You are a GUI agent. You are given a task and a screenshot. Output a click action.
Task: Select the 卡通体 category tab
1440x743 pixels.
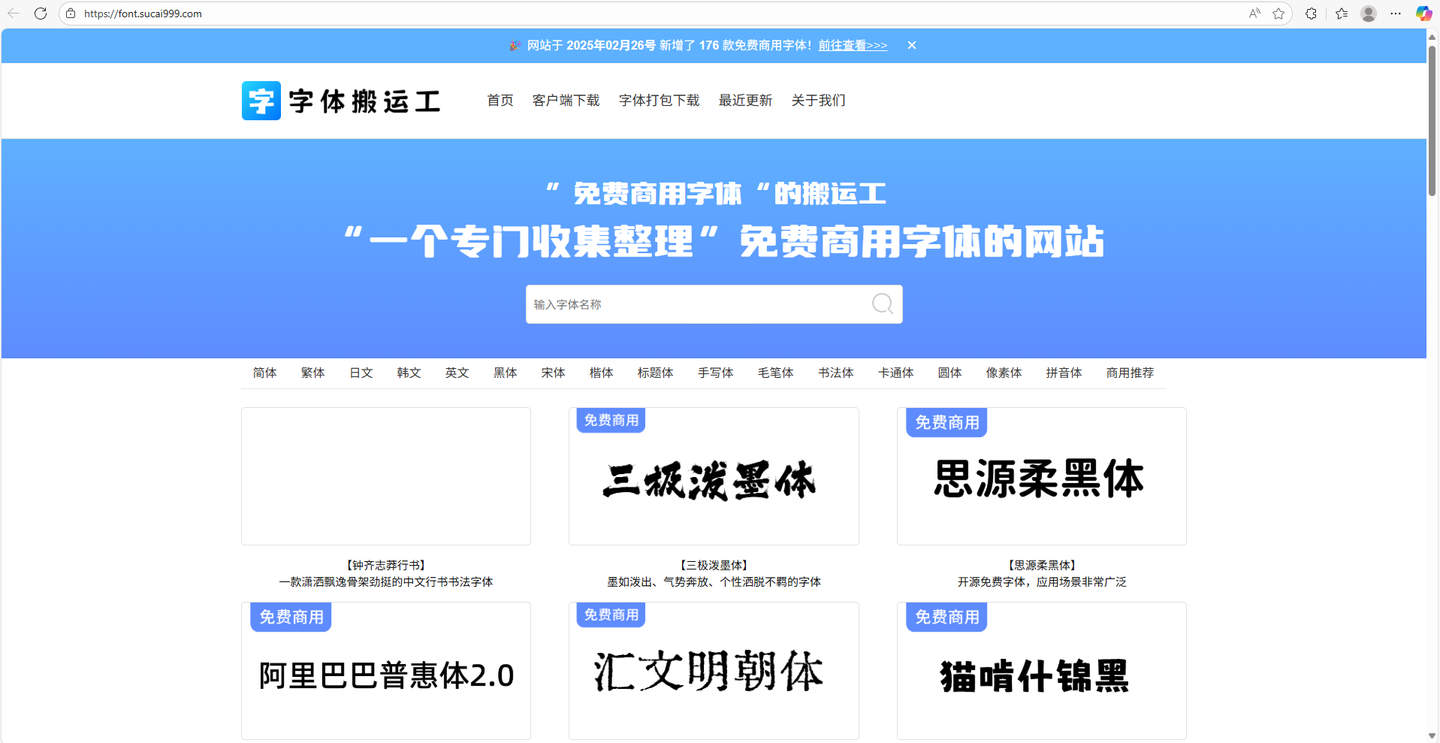(x=895, y=373)
